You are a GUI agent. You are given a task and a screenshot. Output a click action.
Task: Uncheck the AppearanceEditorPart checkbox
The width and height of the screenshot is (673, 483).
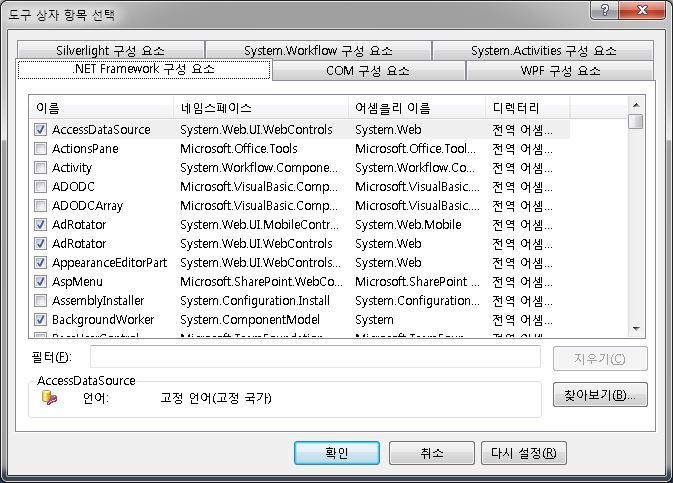40,262
